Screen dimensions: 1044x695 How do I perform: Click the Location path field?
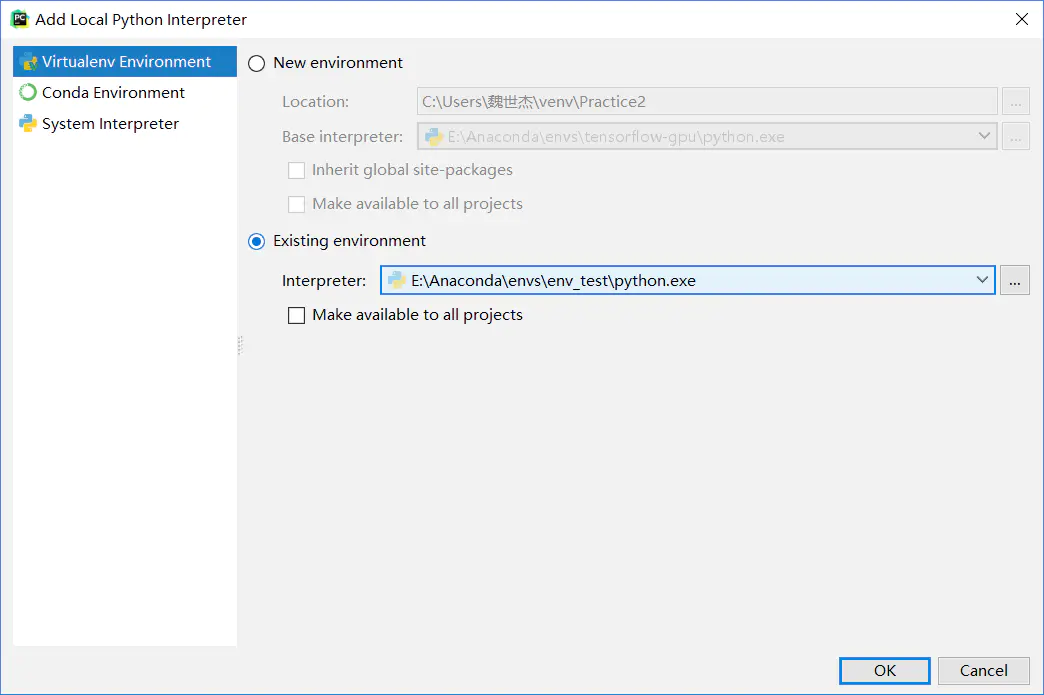pyautogui.click(x=707, y=101)
